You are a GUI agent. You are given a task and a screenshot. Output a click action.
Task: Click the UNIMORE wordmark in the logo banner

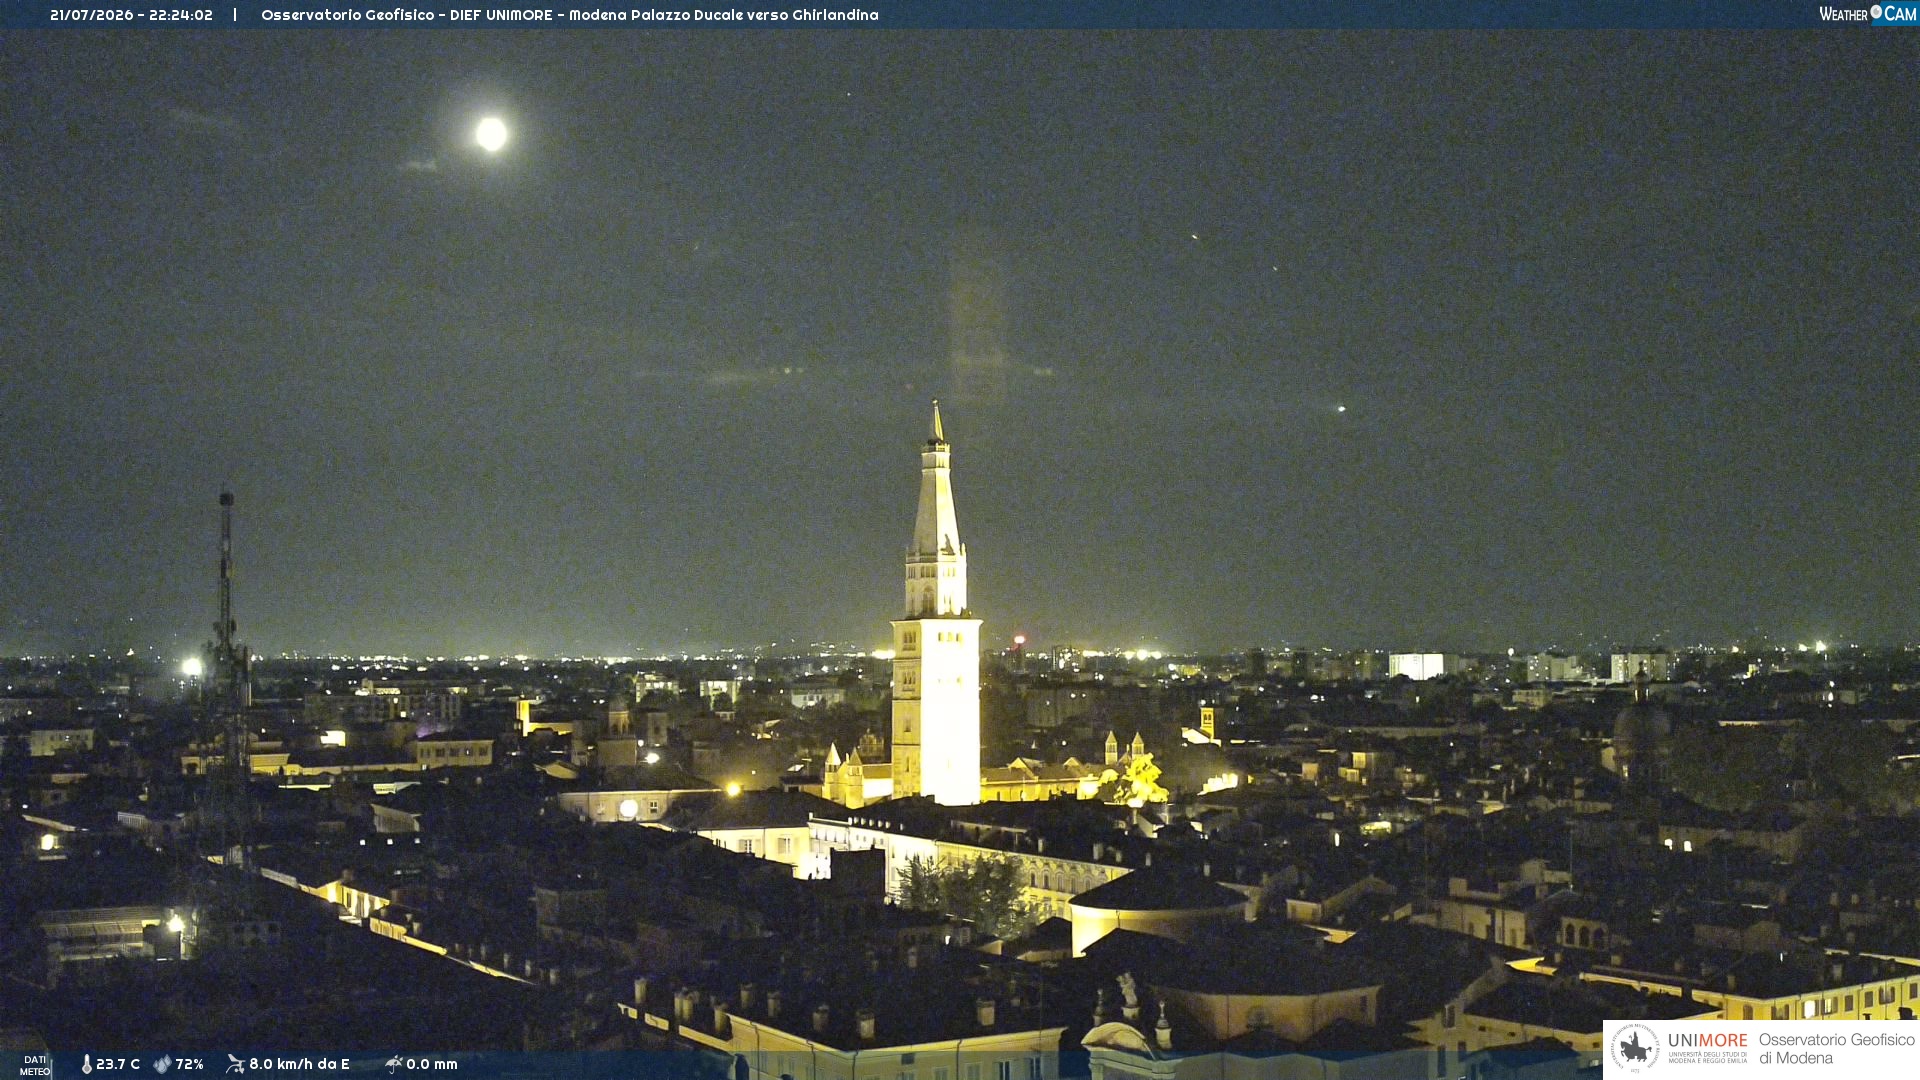pyautogui.click(x=1708, y=1041)
